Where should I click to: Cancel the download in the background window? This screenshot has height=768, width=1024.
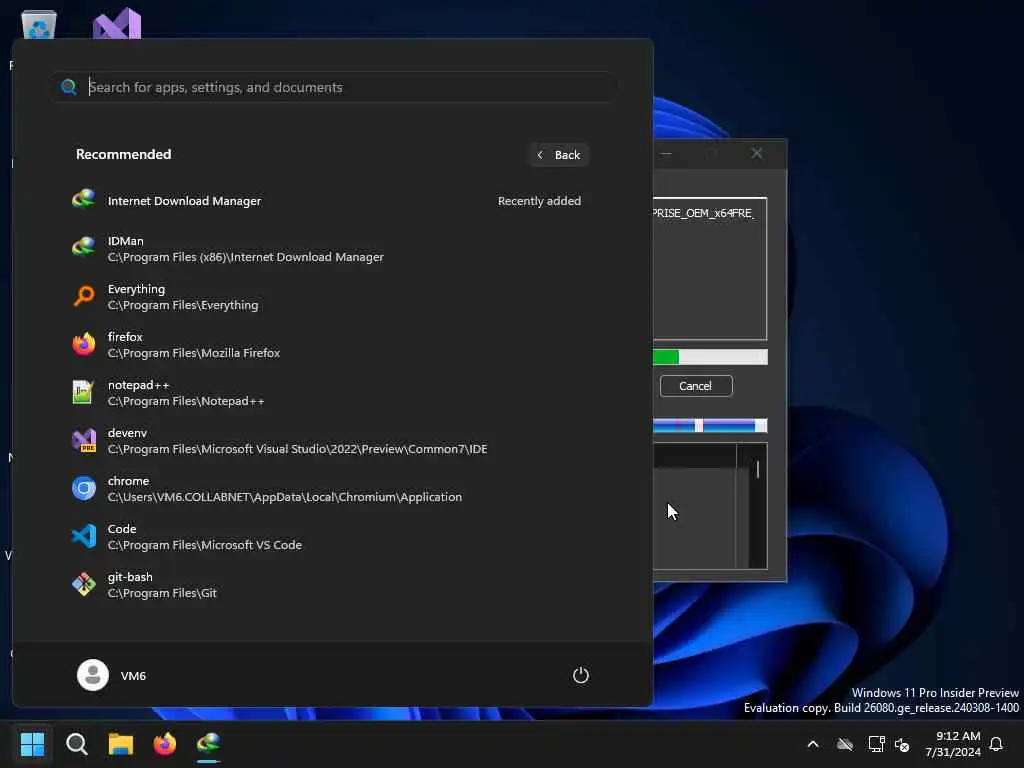click(x=696, y=386)
